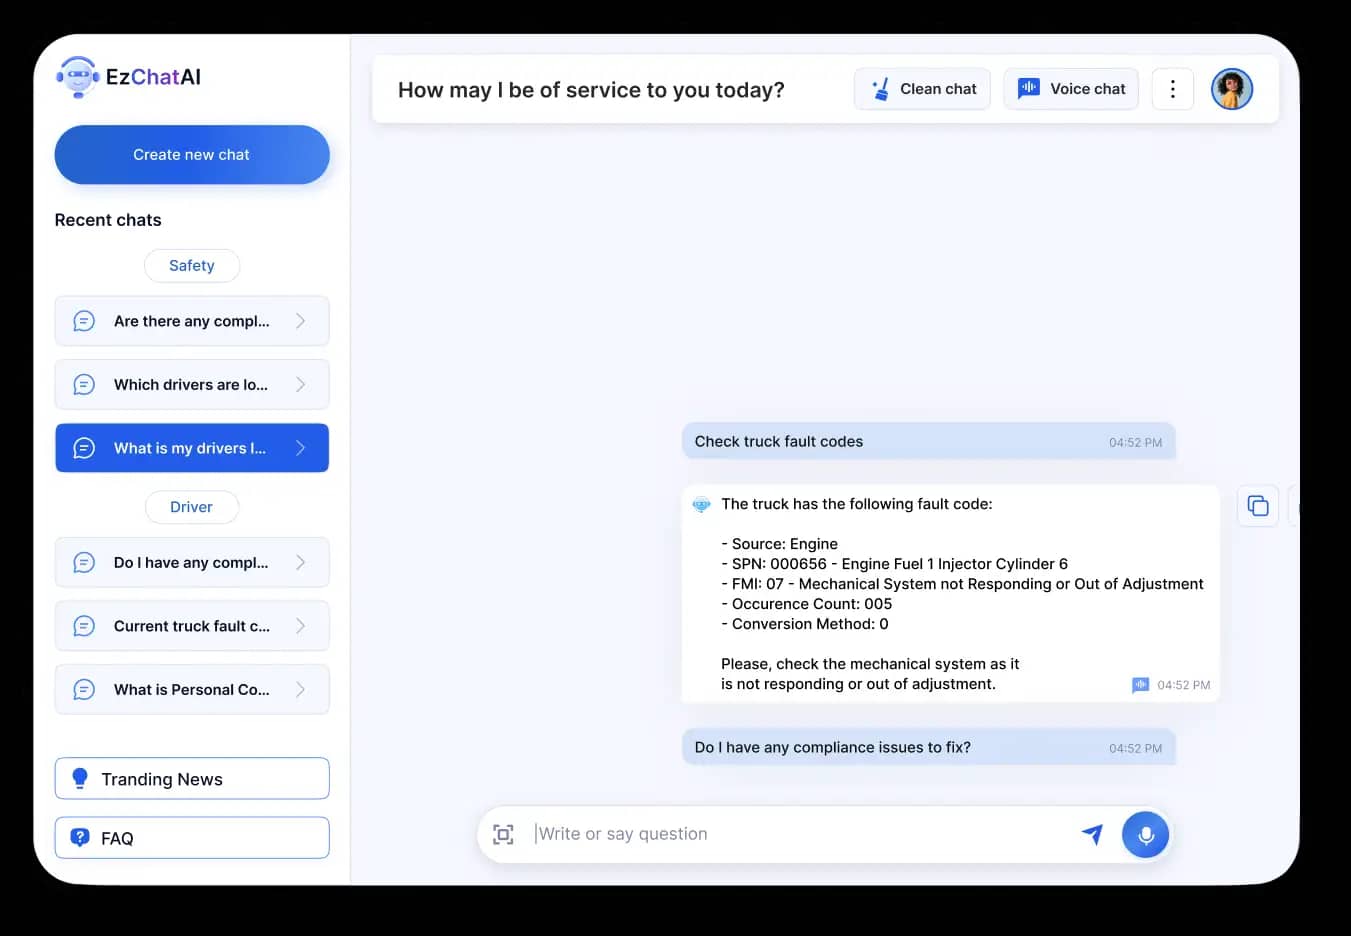Click the Clean chat button
This screenshot has height=936, width=1351.
point(922,90)
